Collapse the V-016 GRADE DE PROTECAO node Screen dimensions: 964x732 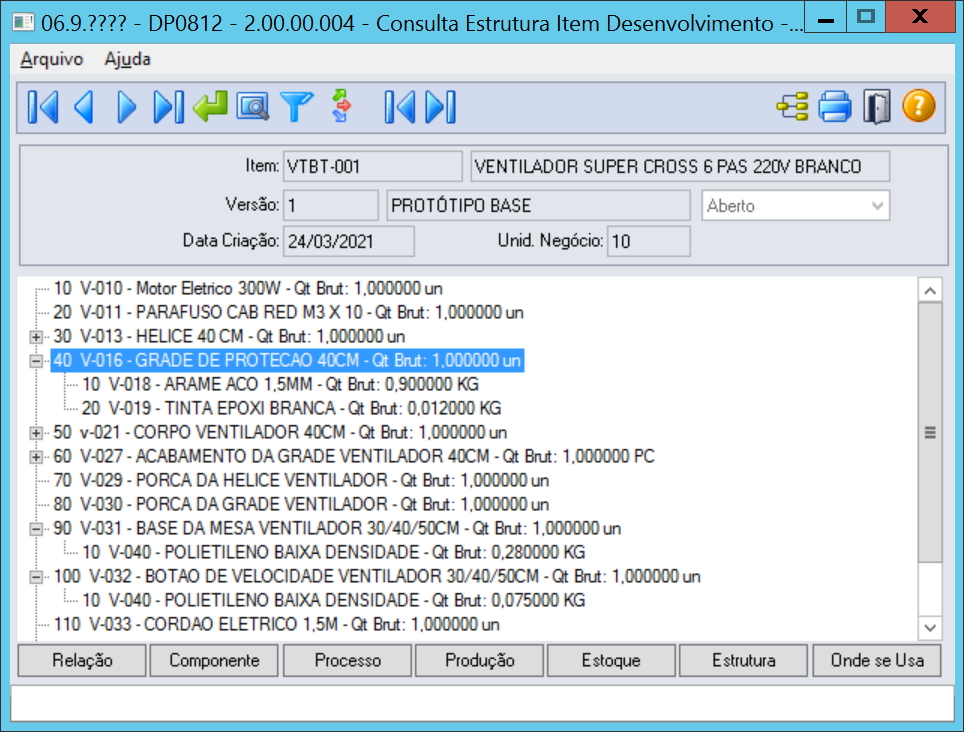pos(37,361)
